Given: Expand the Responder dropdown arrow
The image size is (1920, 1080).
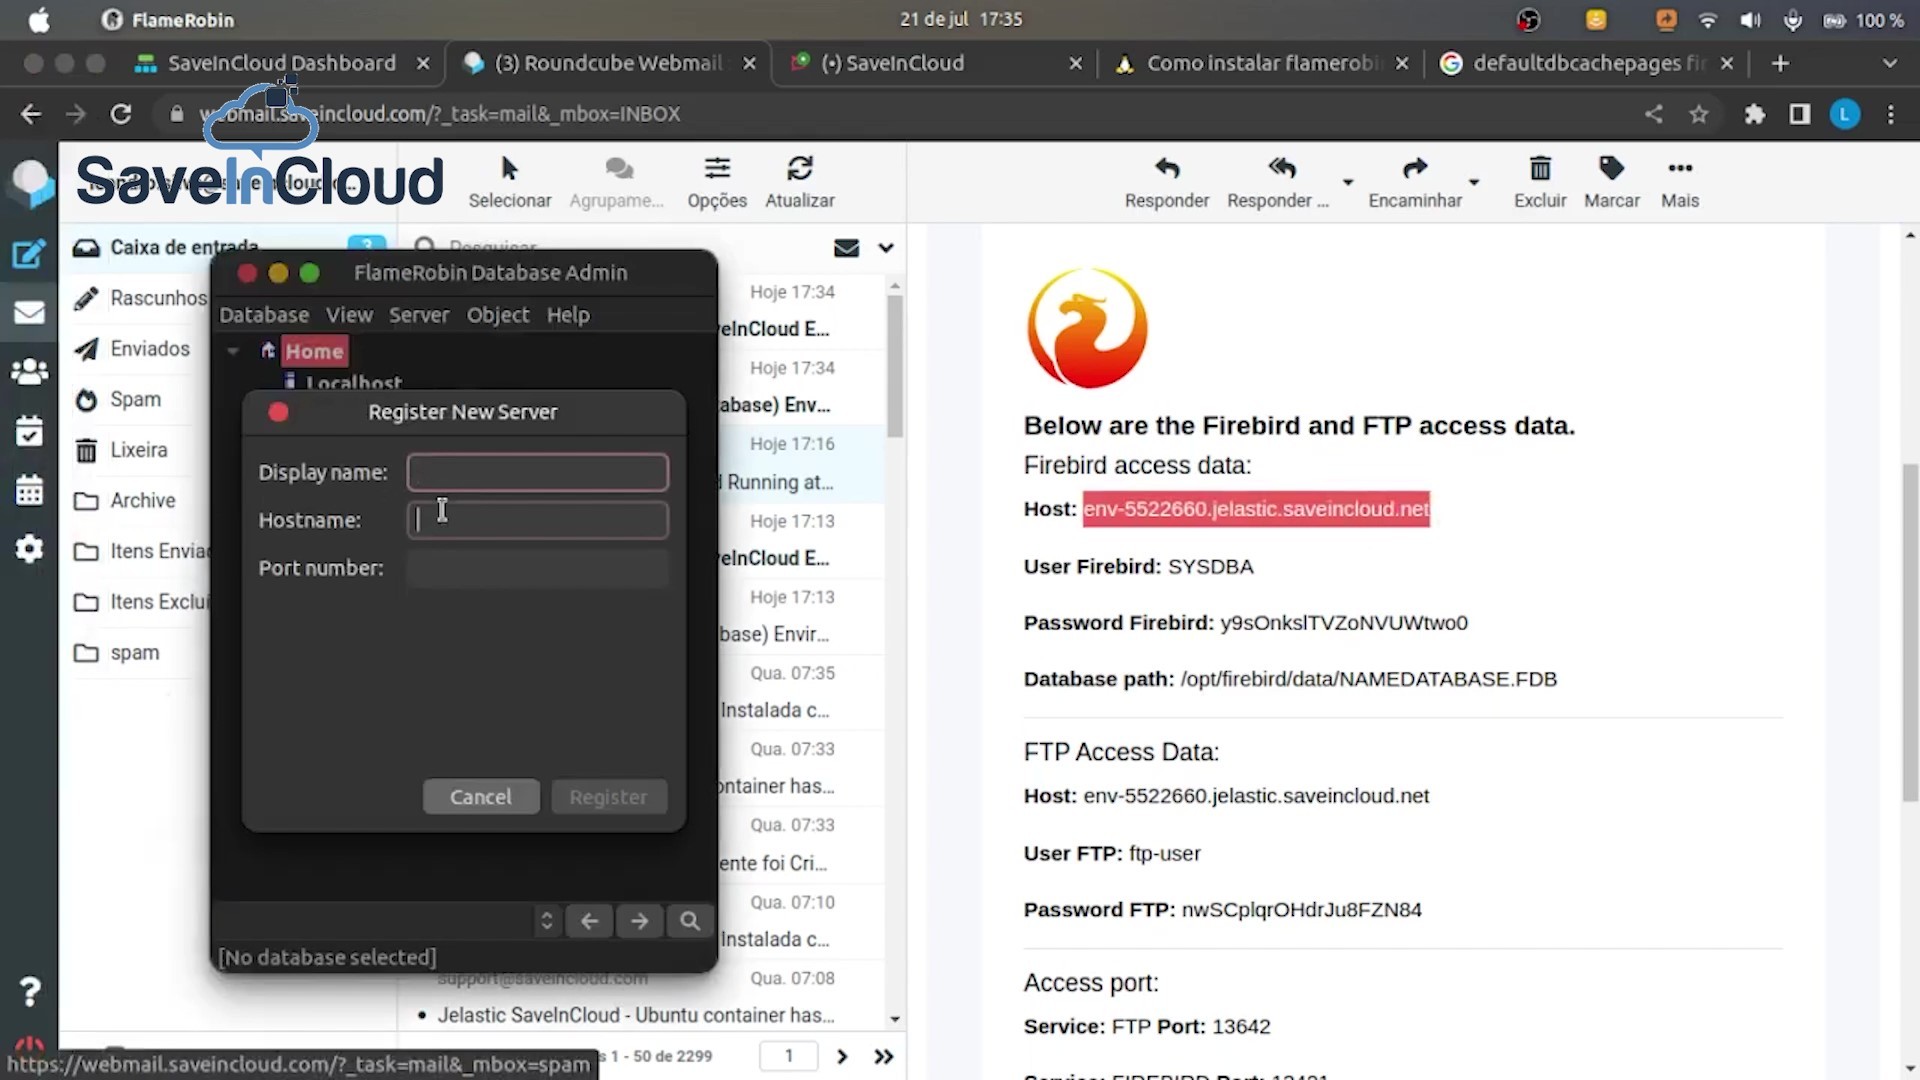Looking at the screenshot, I should click(x=1348, y=183).
